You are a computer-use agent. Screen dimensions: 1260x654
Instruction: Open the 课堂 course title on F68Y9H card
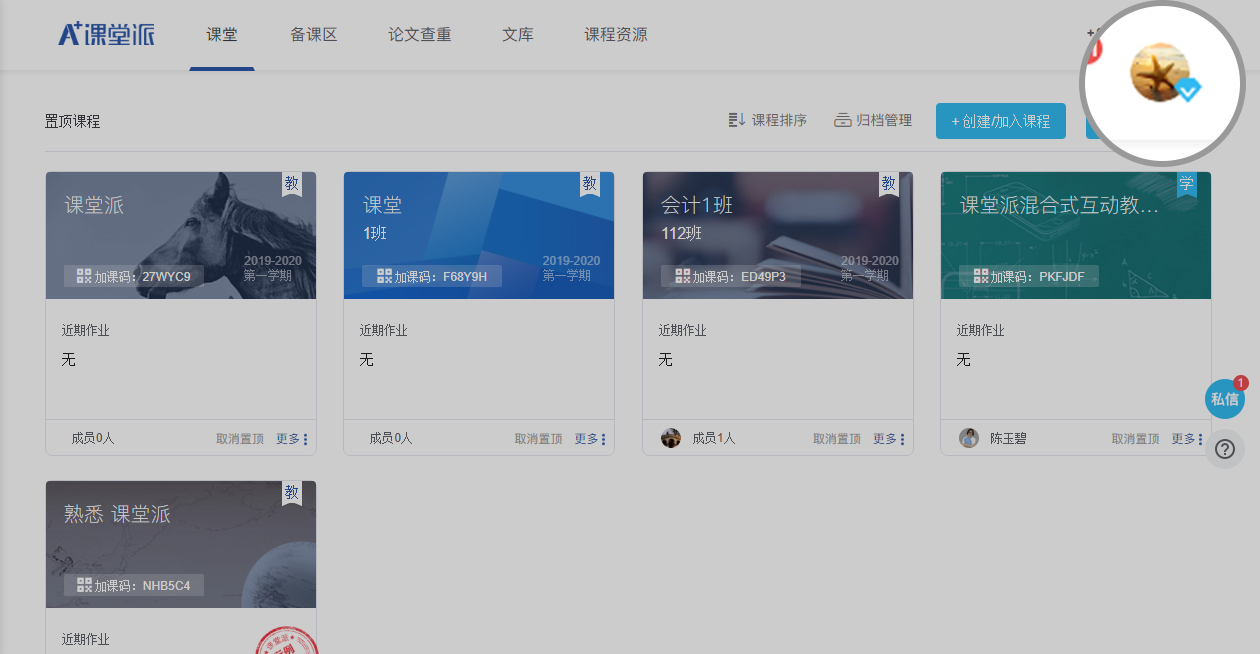tap(383, 205)
